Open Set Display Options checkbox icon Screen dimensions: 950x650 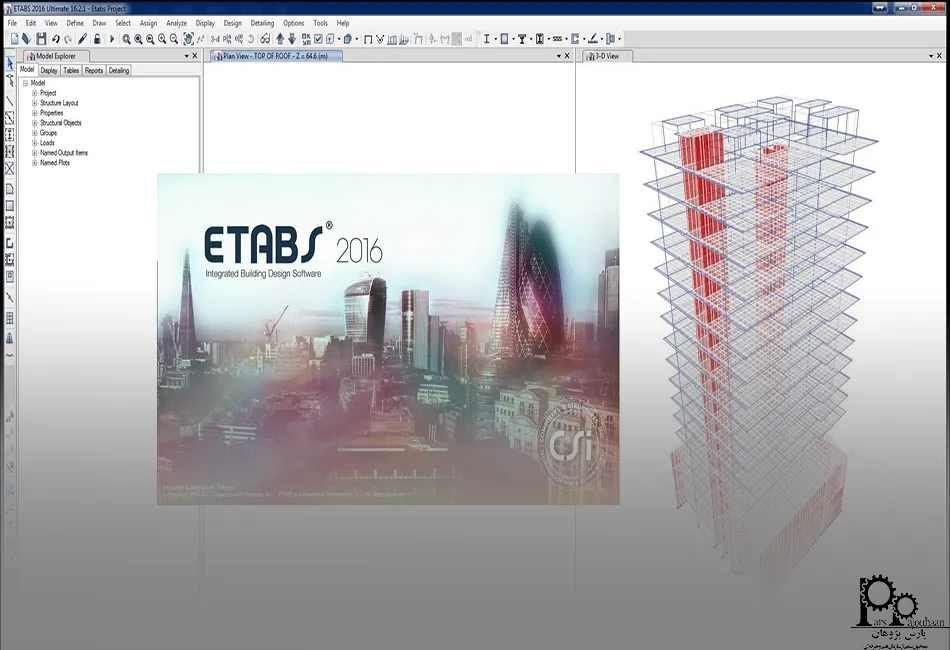318,39
